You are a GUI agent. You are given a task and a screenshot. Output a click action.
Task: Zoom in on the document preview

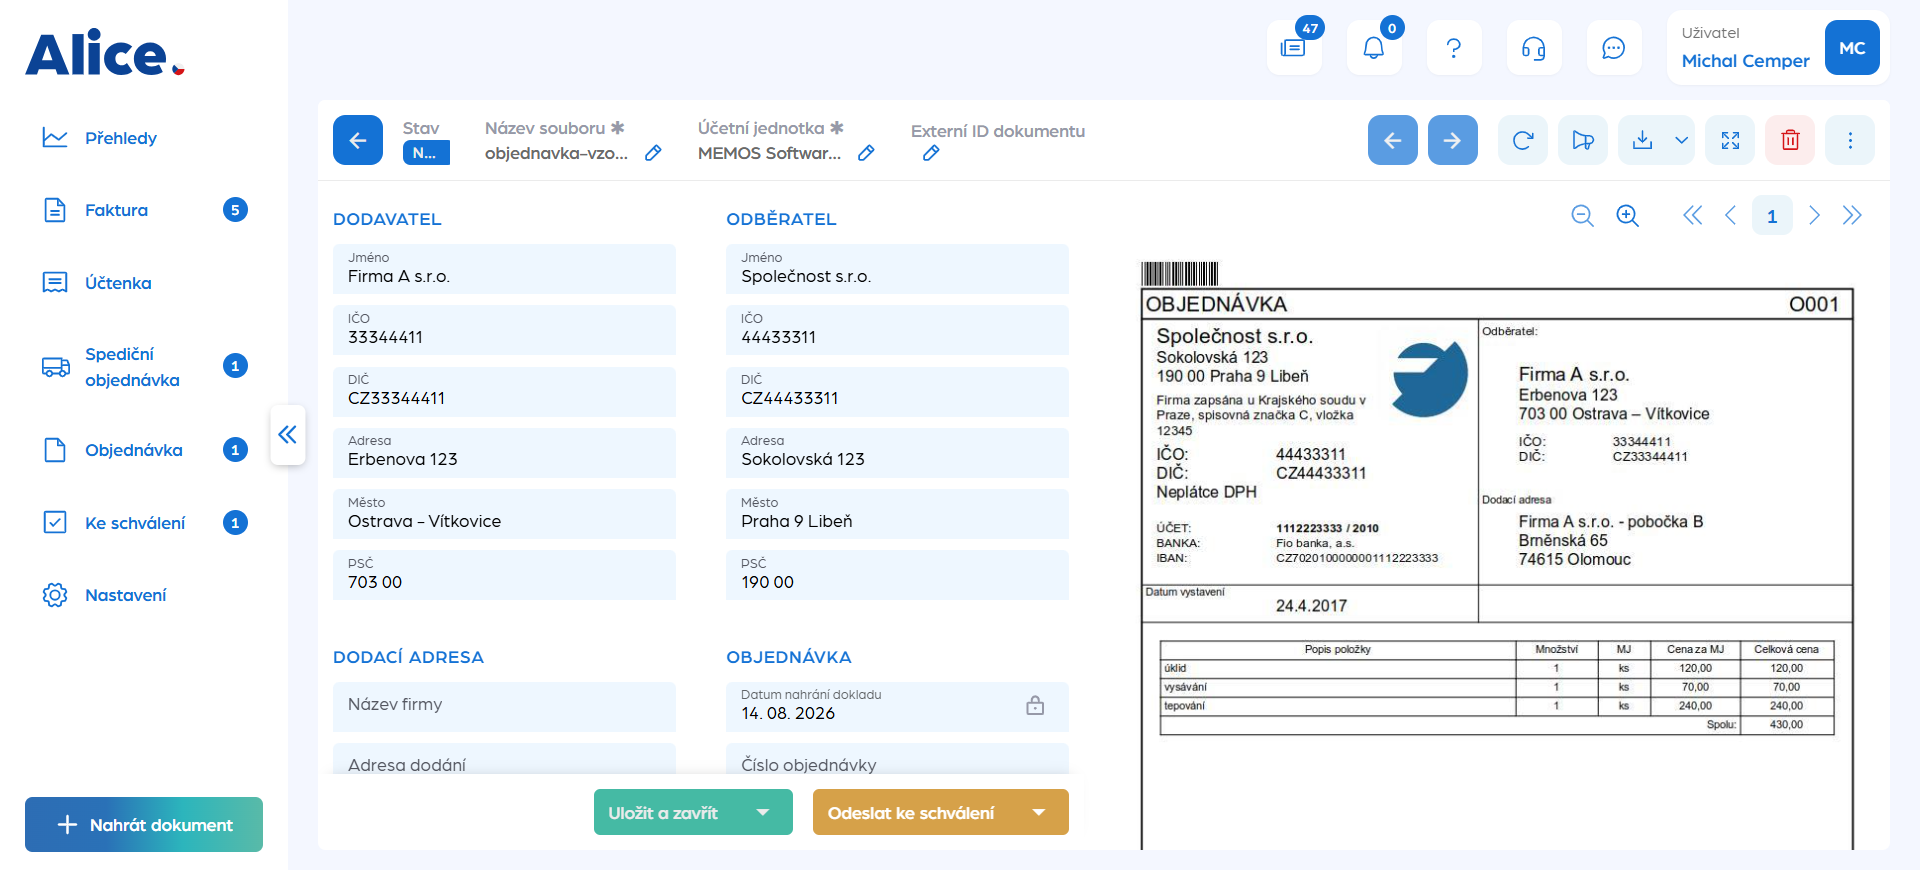pos(1628,216)
